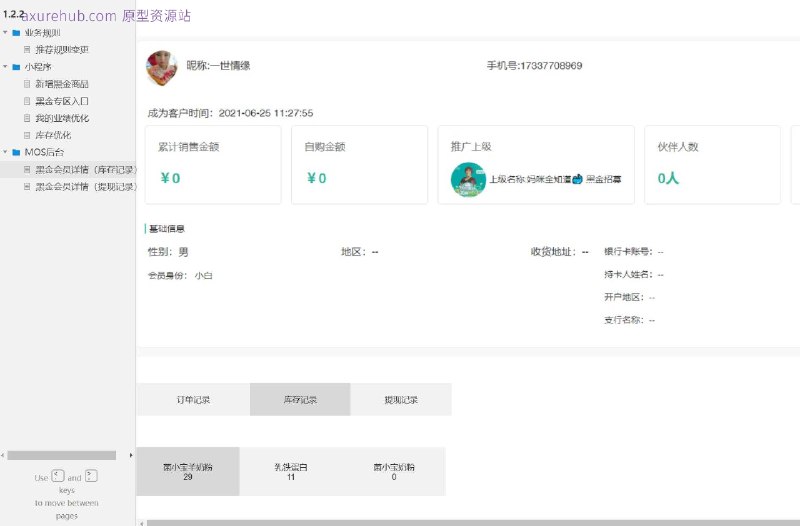Click the 地区 field
The height and width of the screenshot is (526, 800).
tap(360, 252)
